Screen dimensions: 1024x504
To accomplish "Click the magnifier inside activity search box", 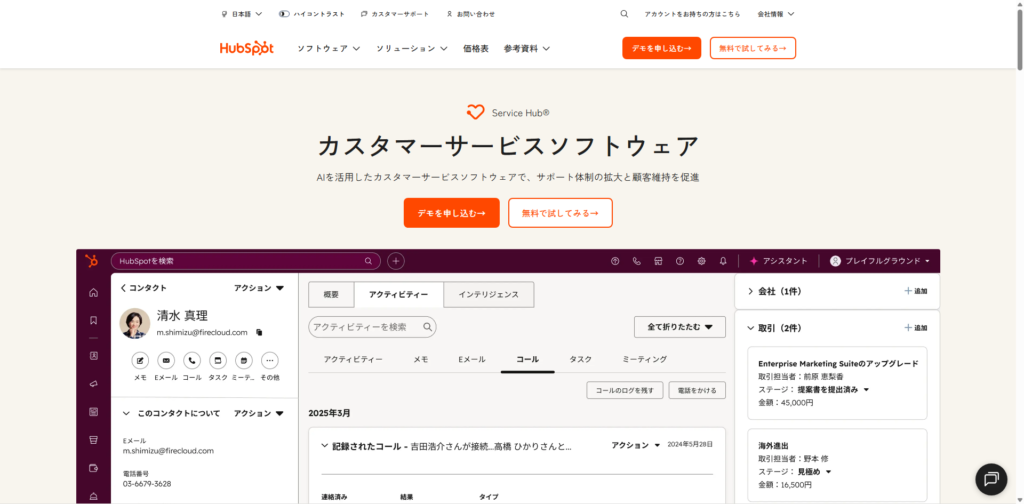I will click(428, 327).
